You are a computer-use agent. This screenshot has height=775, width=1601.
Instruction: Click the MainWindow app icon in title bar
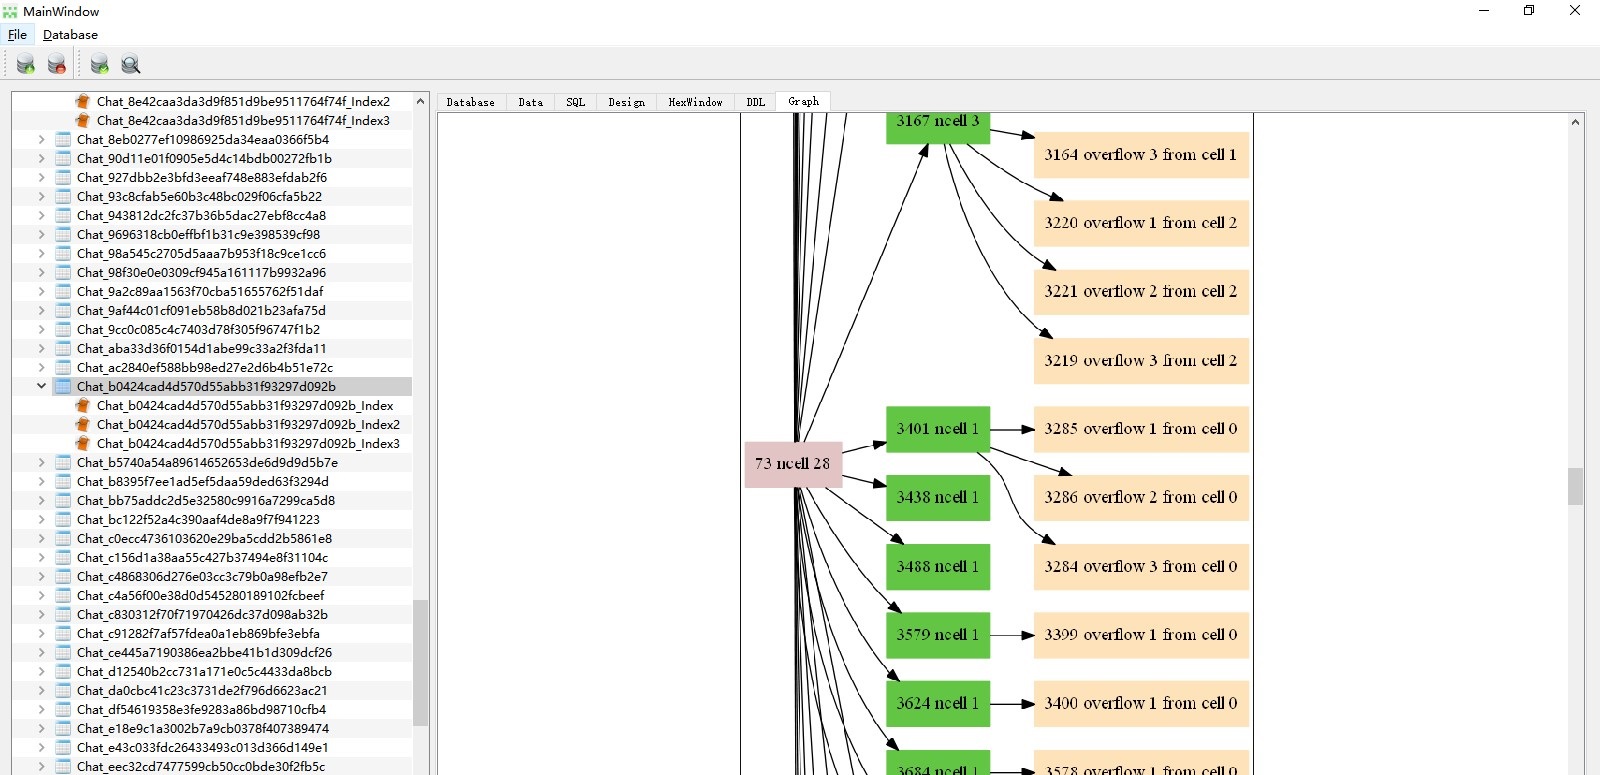[x=10, y=11]
